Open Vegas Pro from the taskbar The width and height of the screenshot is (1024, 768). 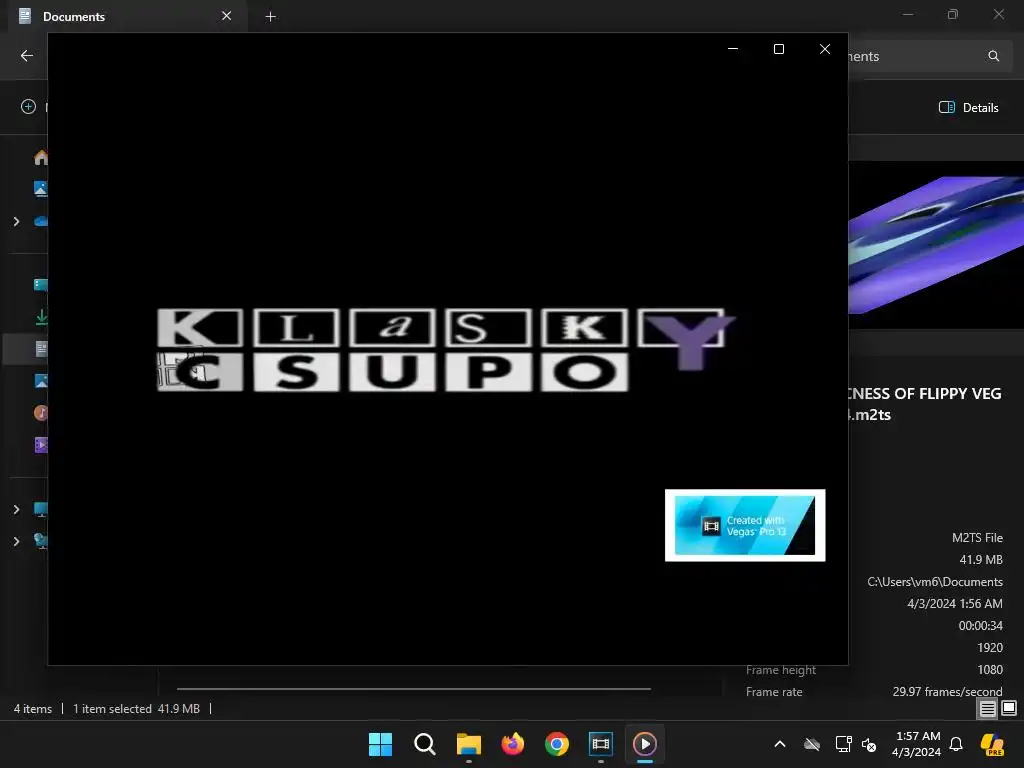(601, 744)
